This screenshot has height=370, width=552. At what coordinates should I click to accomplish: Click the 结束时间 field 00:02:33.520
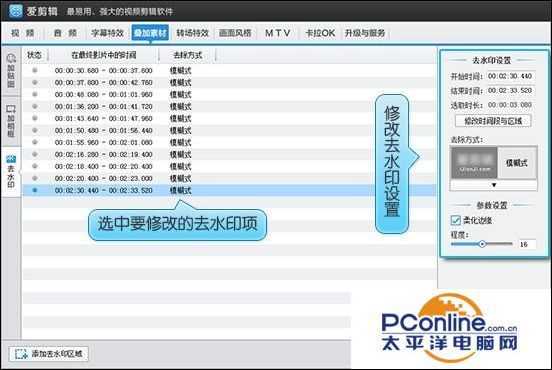tap(510, 91)
